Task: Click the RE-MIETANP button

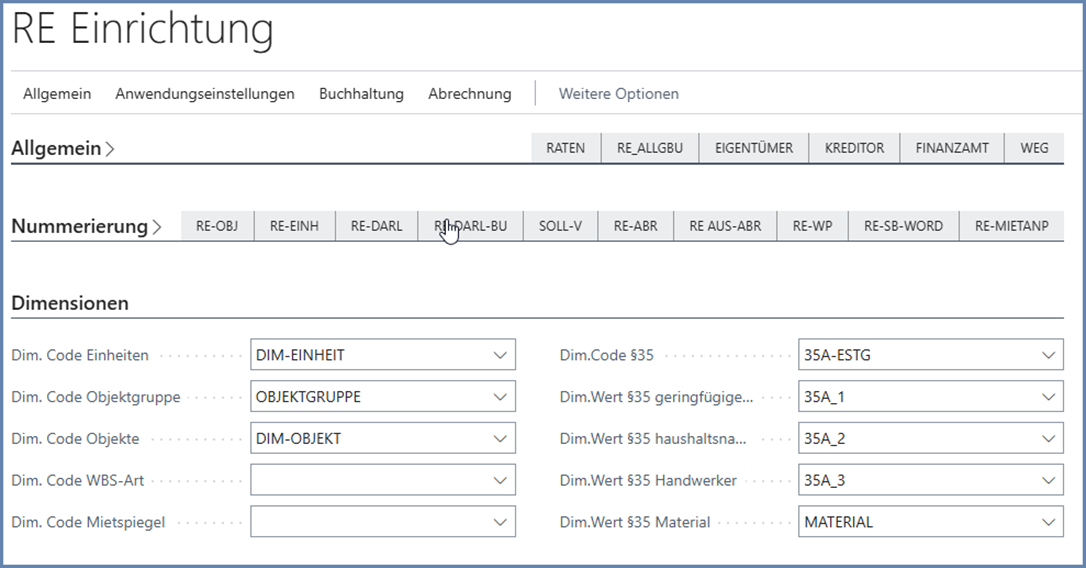Action: [x=1011, y=226]
